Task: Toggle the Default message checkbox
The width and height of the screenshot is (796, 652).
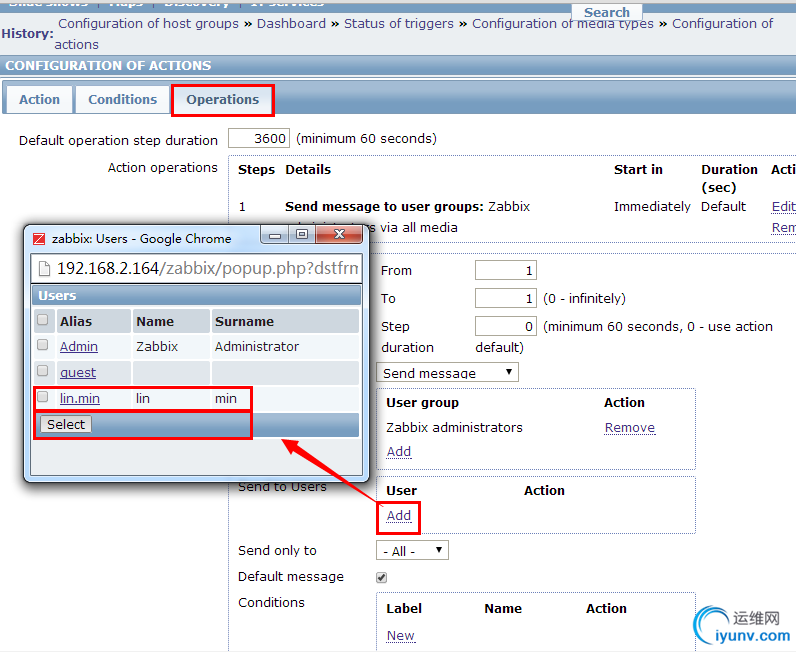Action: (381, 577)
